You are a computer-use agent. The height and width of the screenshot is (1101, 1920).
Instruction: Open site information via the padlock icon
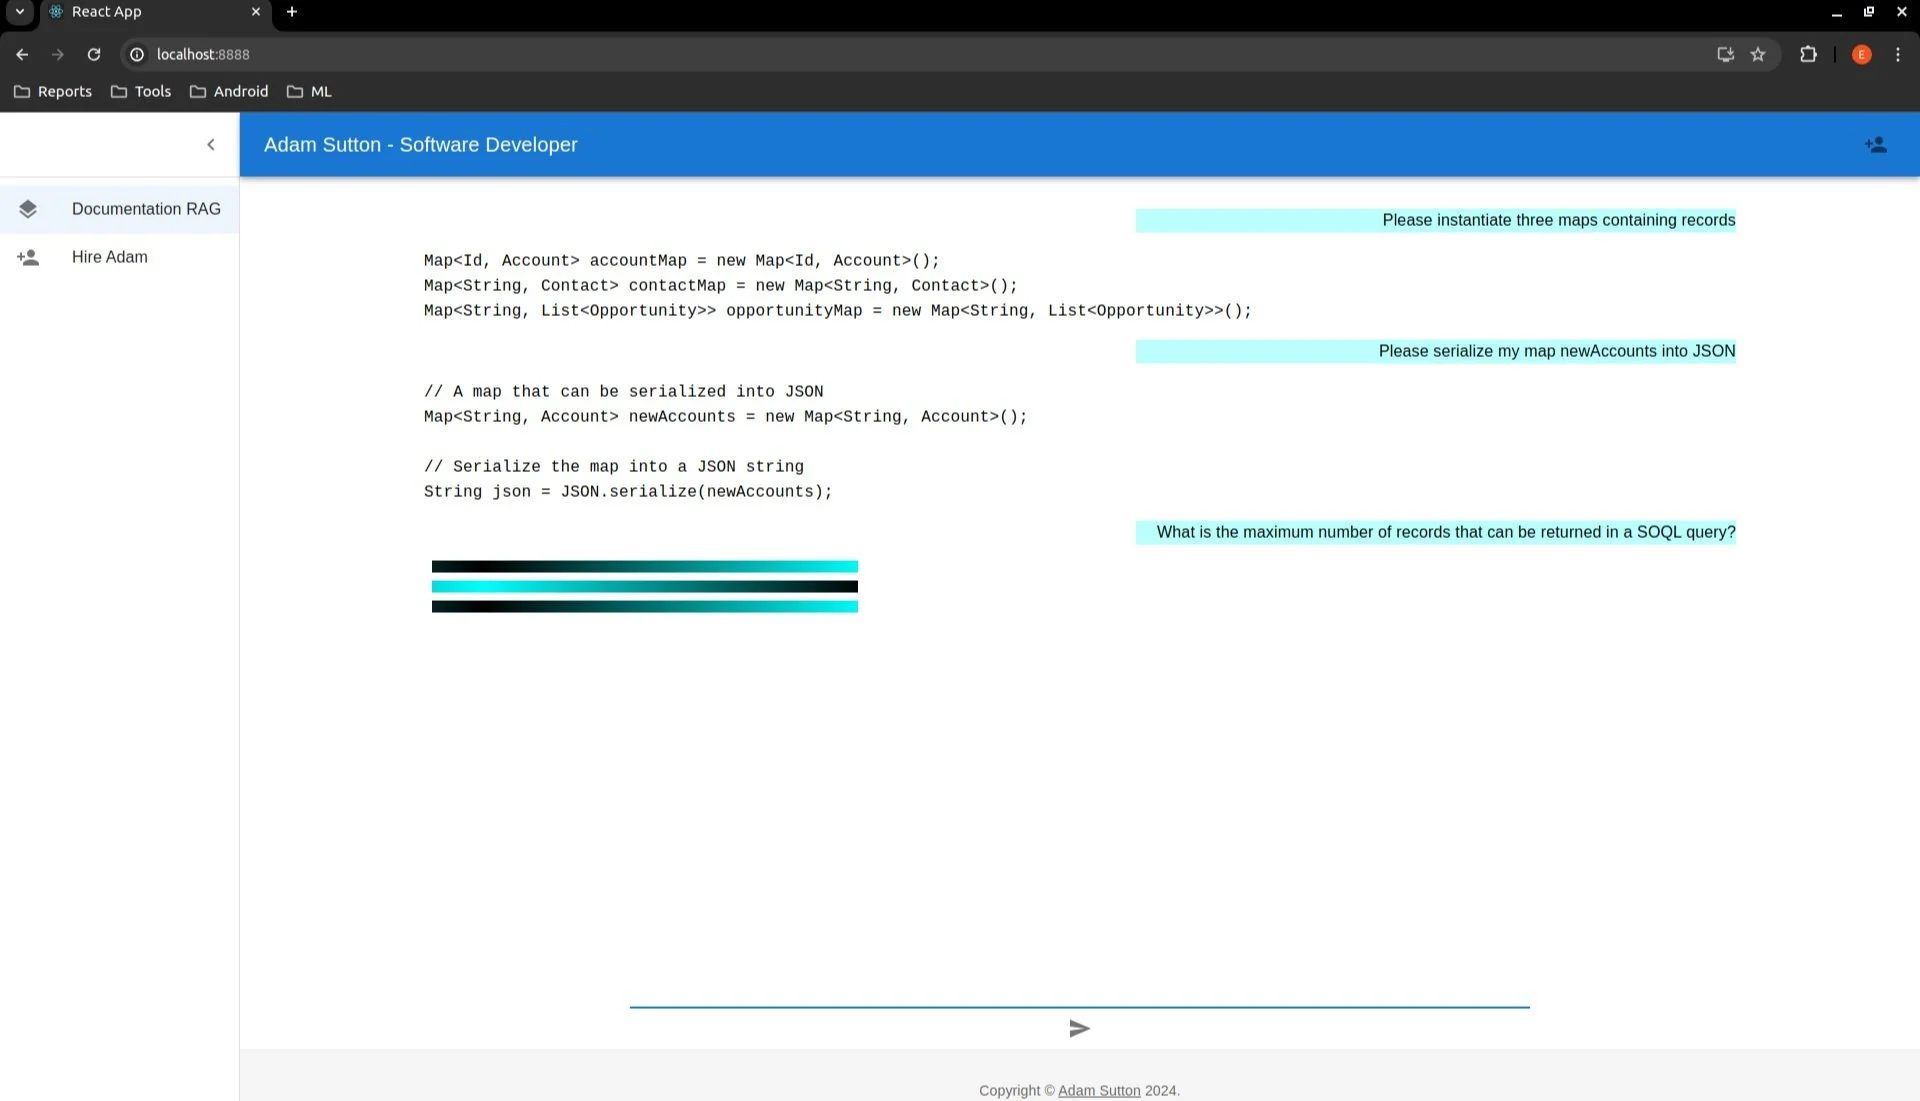tap(137, 54)
